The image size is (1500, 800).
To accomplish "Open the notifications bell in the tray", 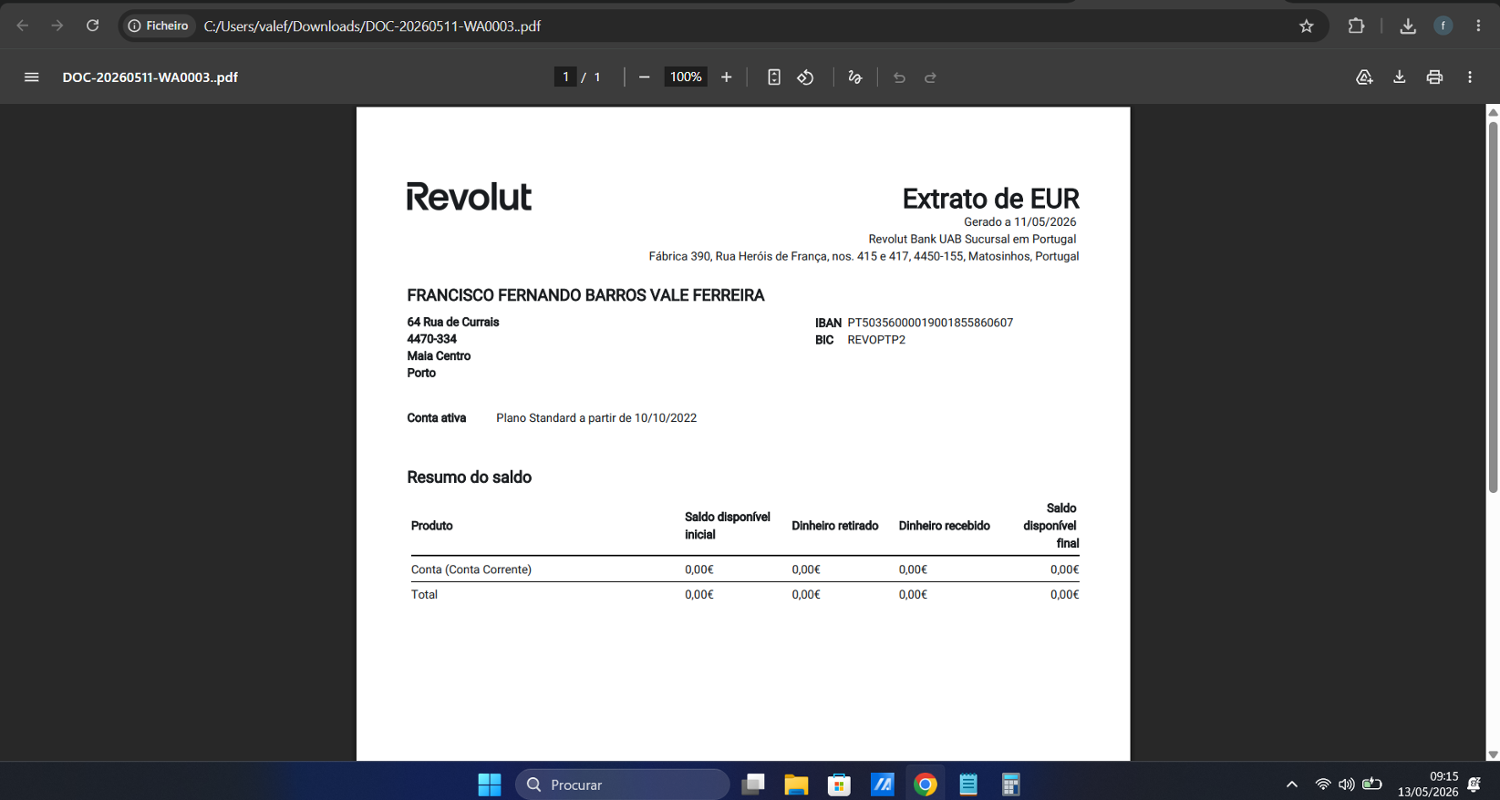I will point(1474,785).
